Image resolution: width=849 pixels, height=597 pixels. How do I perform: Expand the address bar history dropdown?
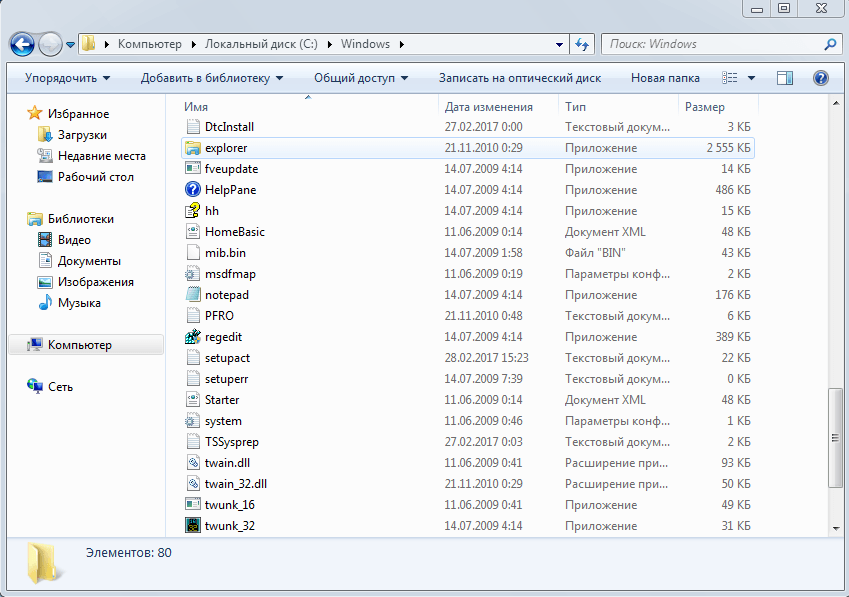(x=559, y=44)
